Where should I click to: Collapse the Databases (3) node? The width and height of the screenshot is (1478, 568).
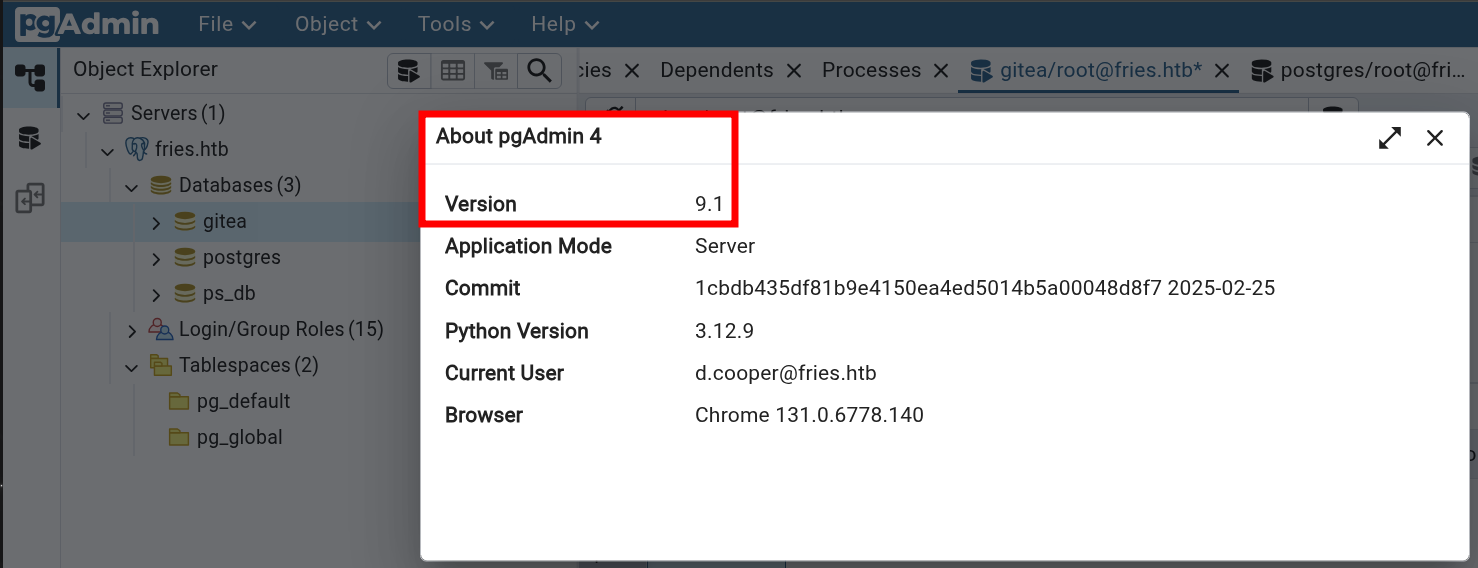pyautogui.click(x=132, y=186)
